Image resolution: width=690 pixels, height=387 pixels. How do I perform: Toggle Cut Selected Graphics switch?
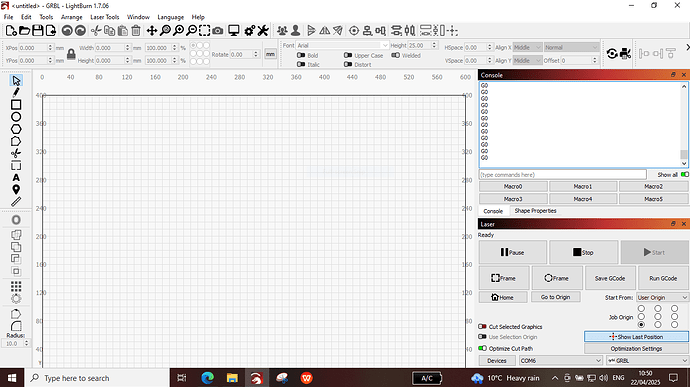pyautogui.click(x=482, y=327)
